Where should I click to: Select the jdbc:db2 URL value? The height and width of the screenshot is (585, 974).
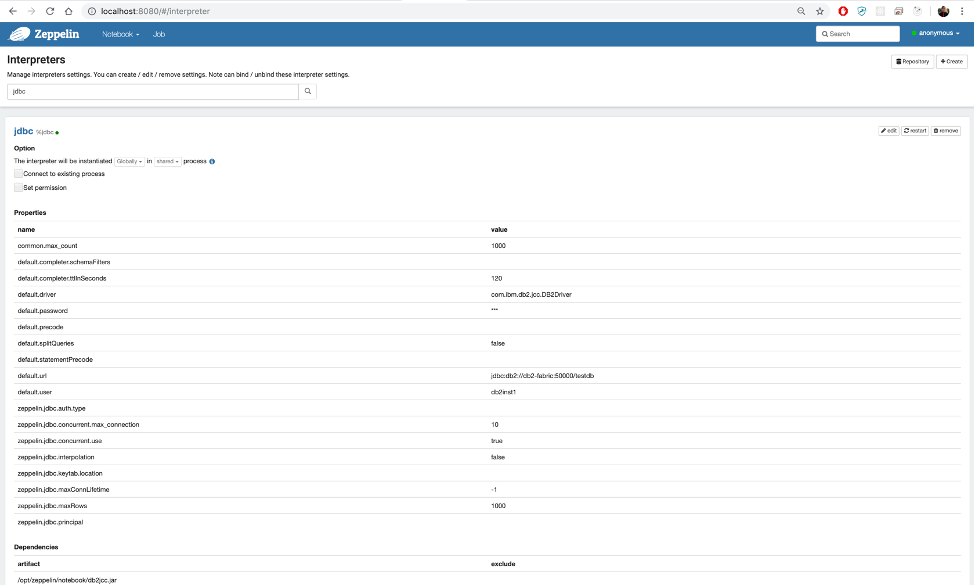pyautogui.click(x=542, y=376)
